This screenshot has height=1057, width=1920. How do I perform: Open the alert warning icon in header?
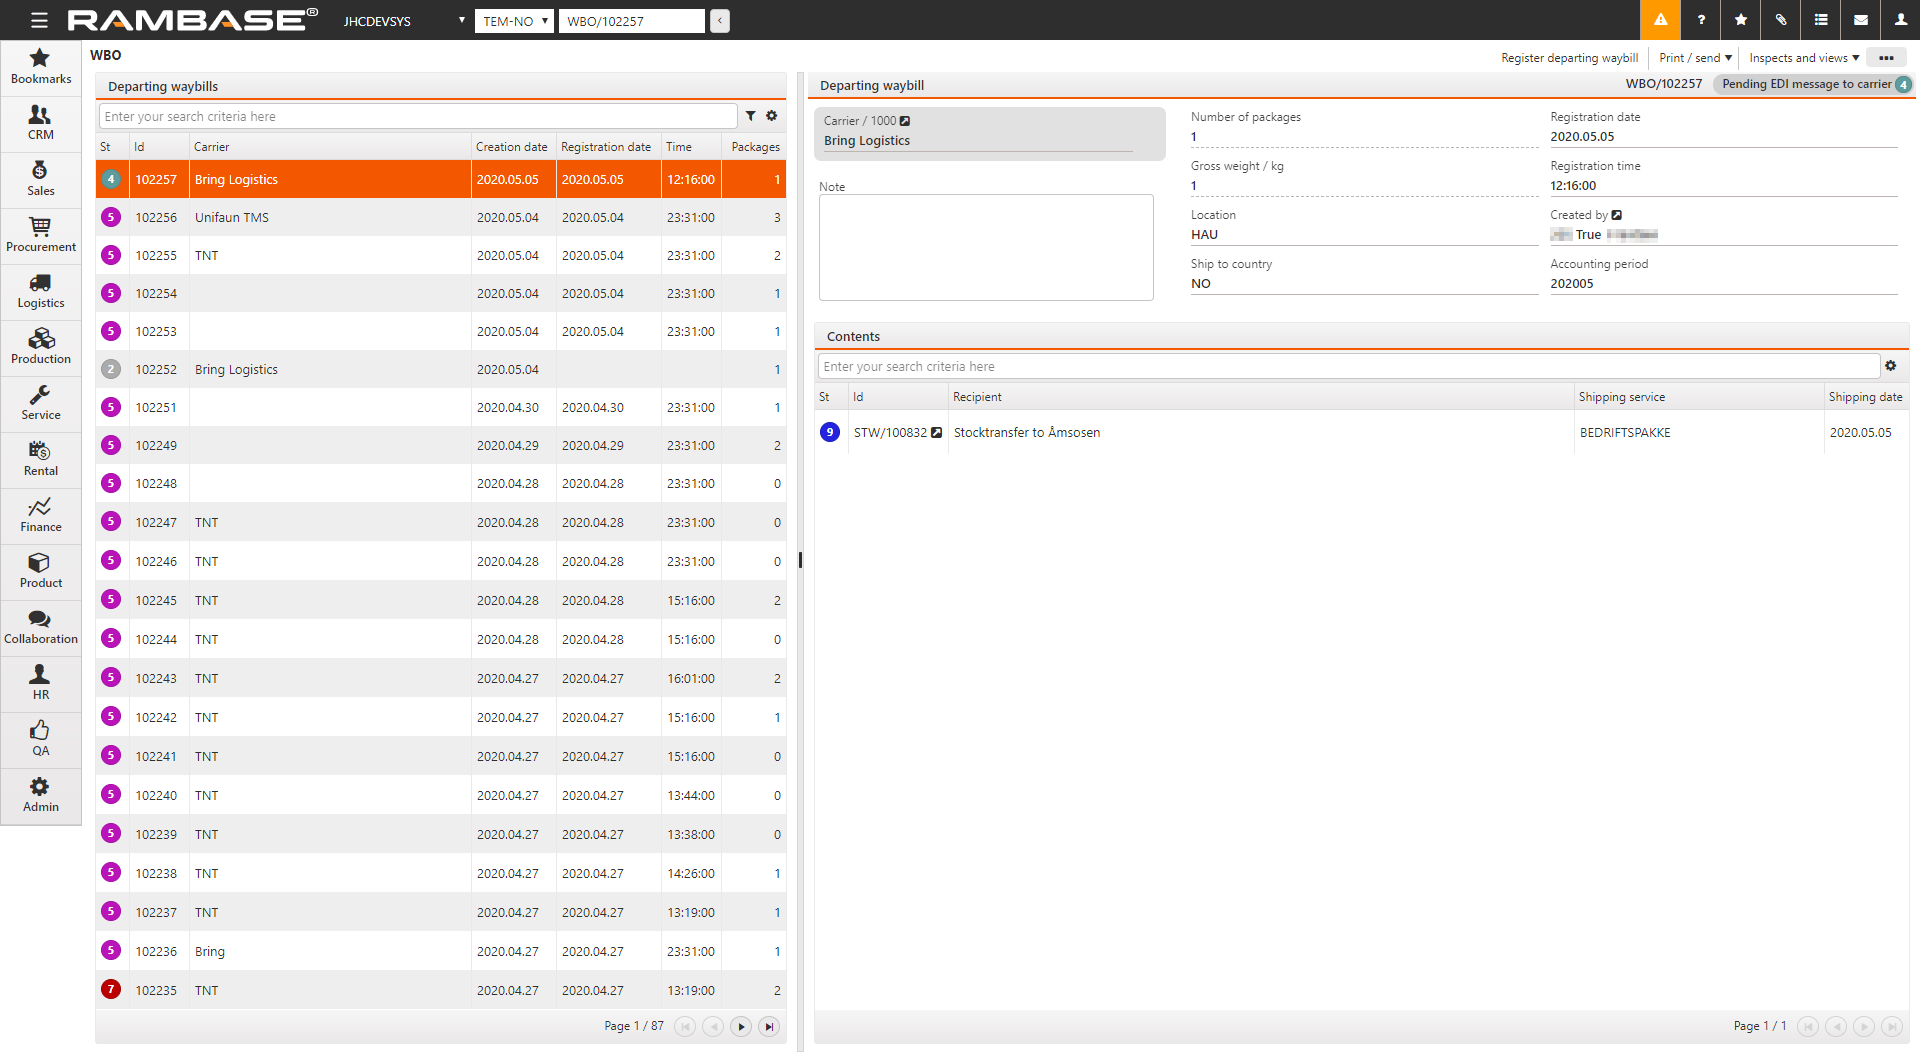(1660, 20)
